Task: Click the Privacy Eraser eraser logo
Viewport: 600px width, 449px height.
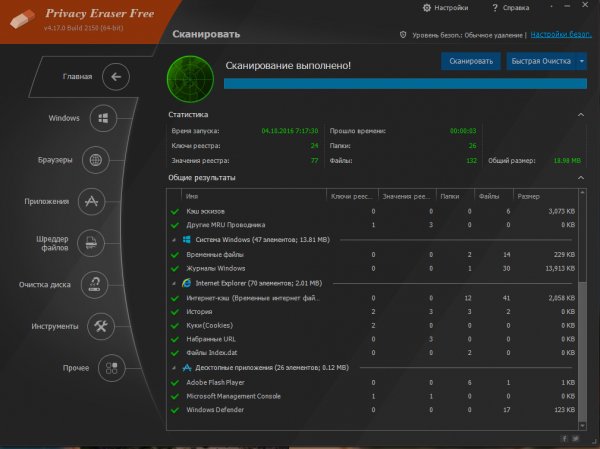Action: coord(22,19)
